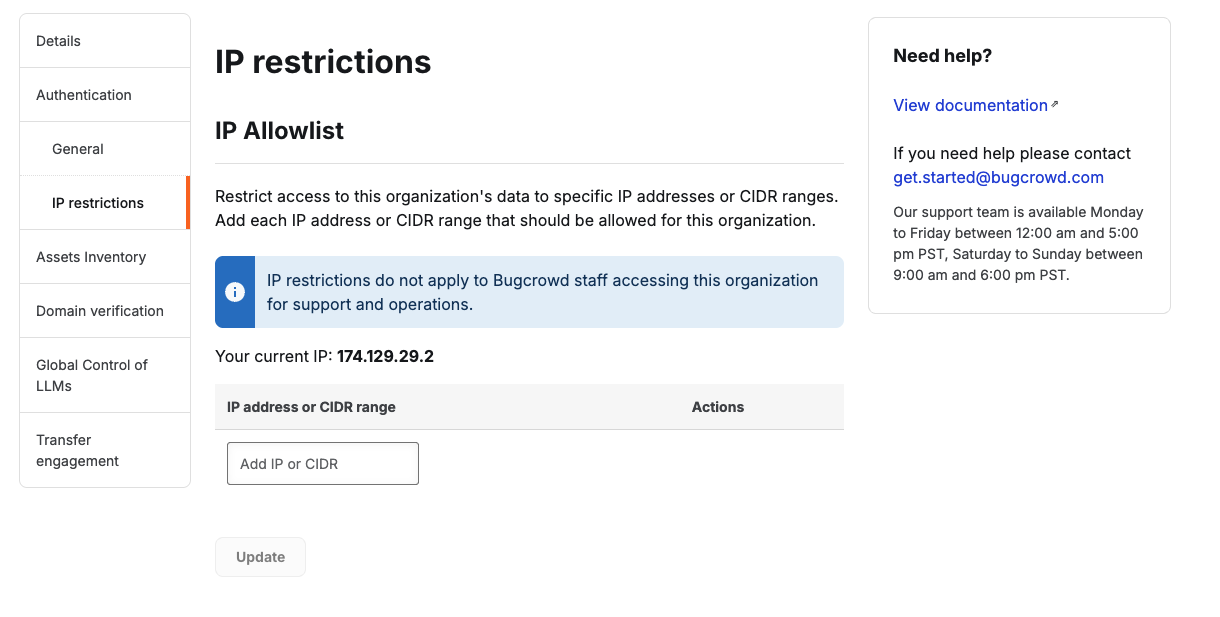Click the 'If you need help please contact' text
The height and width of the screenshot is (617, 1220).
tap(1012, 153)
